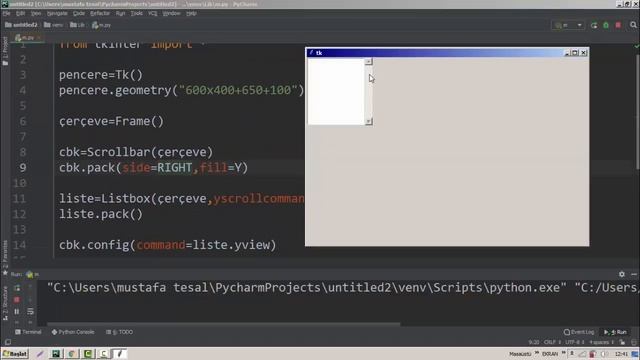This screenshot has width=640, height=360.
Task: Open the Refactor menu
Action: point(100,13)
